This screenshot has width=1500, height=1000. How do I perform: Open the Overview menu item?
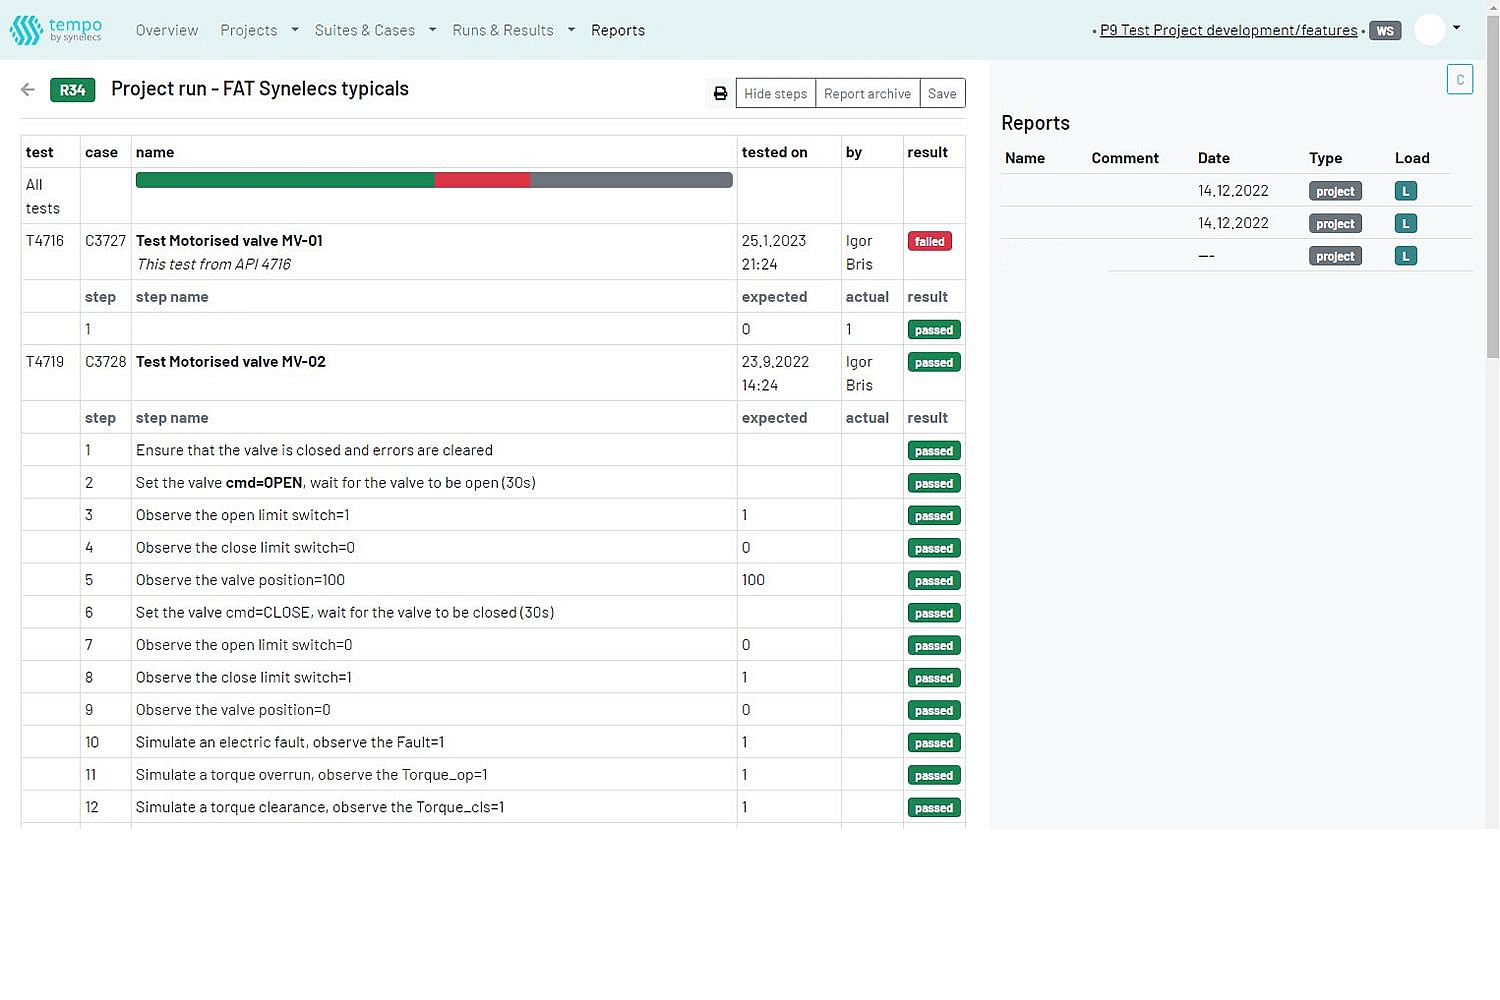pyautogui.click(x=167, y=30)
